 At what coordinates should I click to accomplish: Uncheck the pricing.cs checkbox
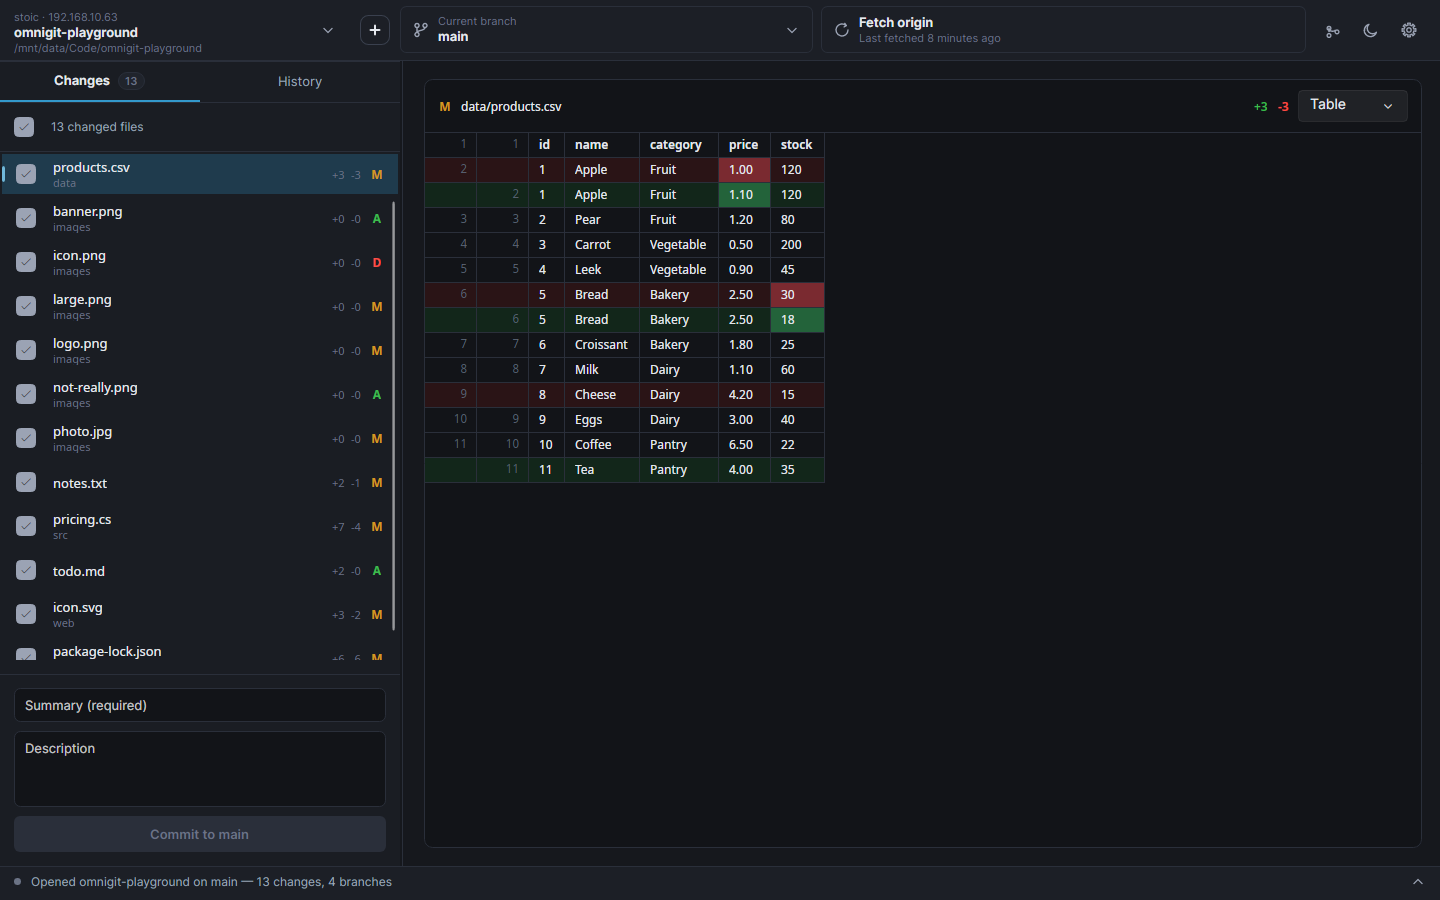26,526
